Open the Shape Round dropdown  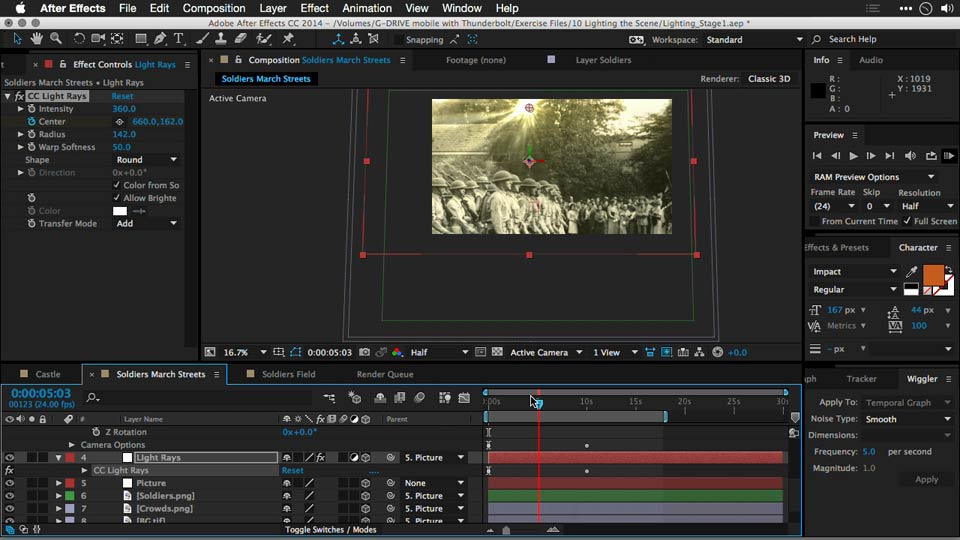(146, 160)
